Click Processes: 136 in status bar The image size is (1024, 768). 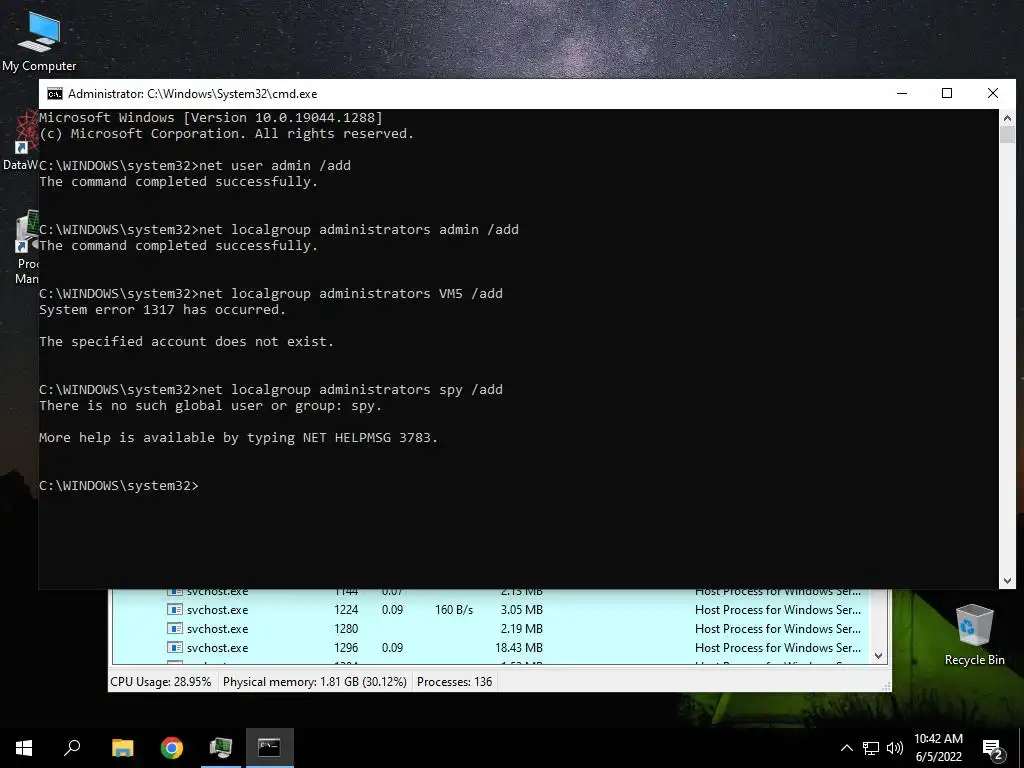click(x=455, y=682)
